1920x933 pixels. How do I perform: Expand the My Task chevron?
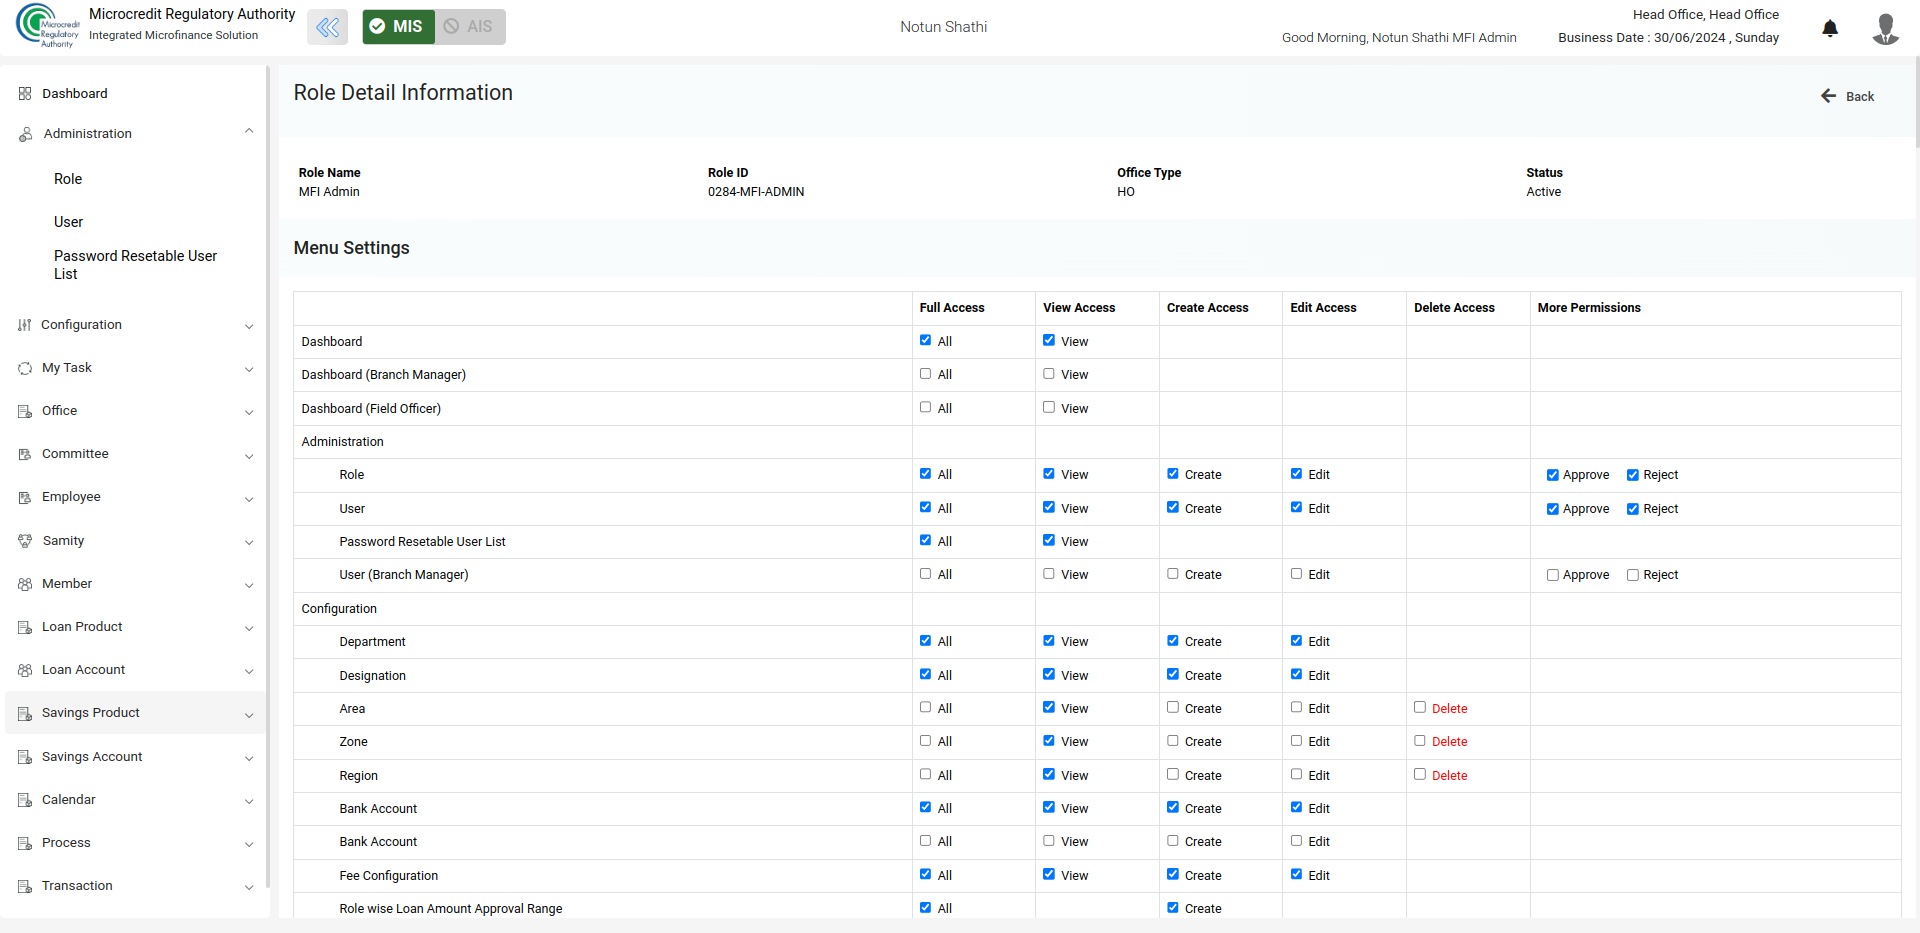pos(249,369)
